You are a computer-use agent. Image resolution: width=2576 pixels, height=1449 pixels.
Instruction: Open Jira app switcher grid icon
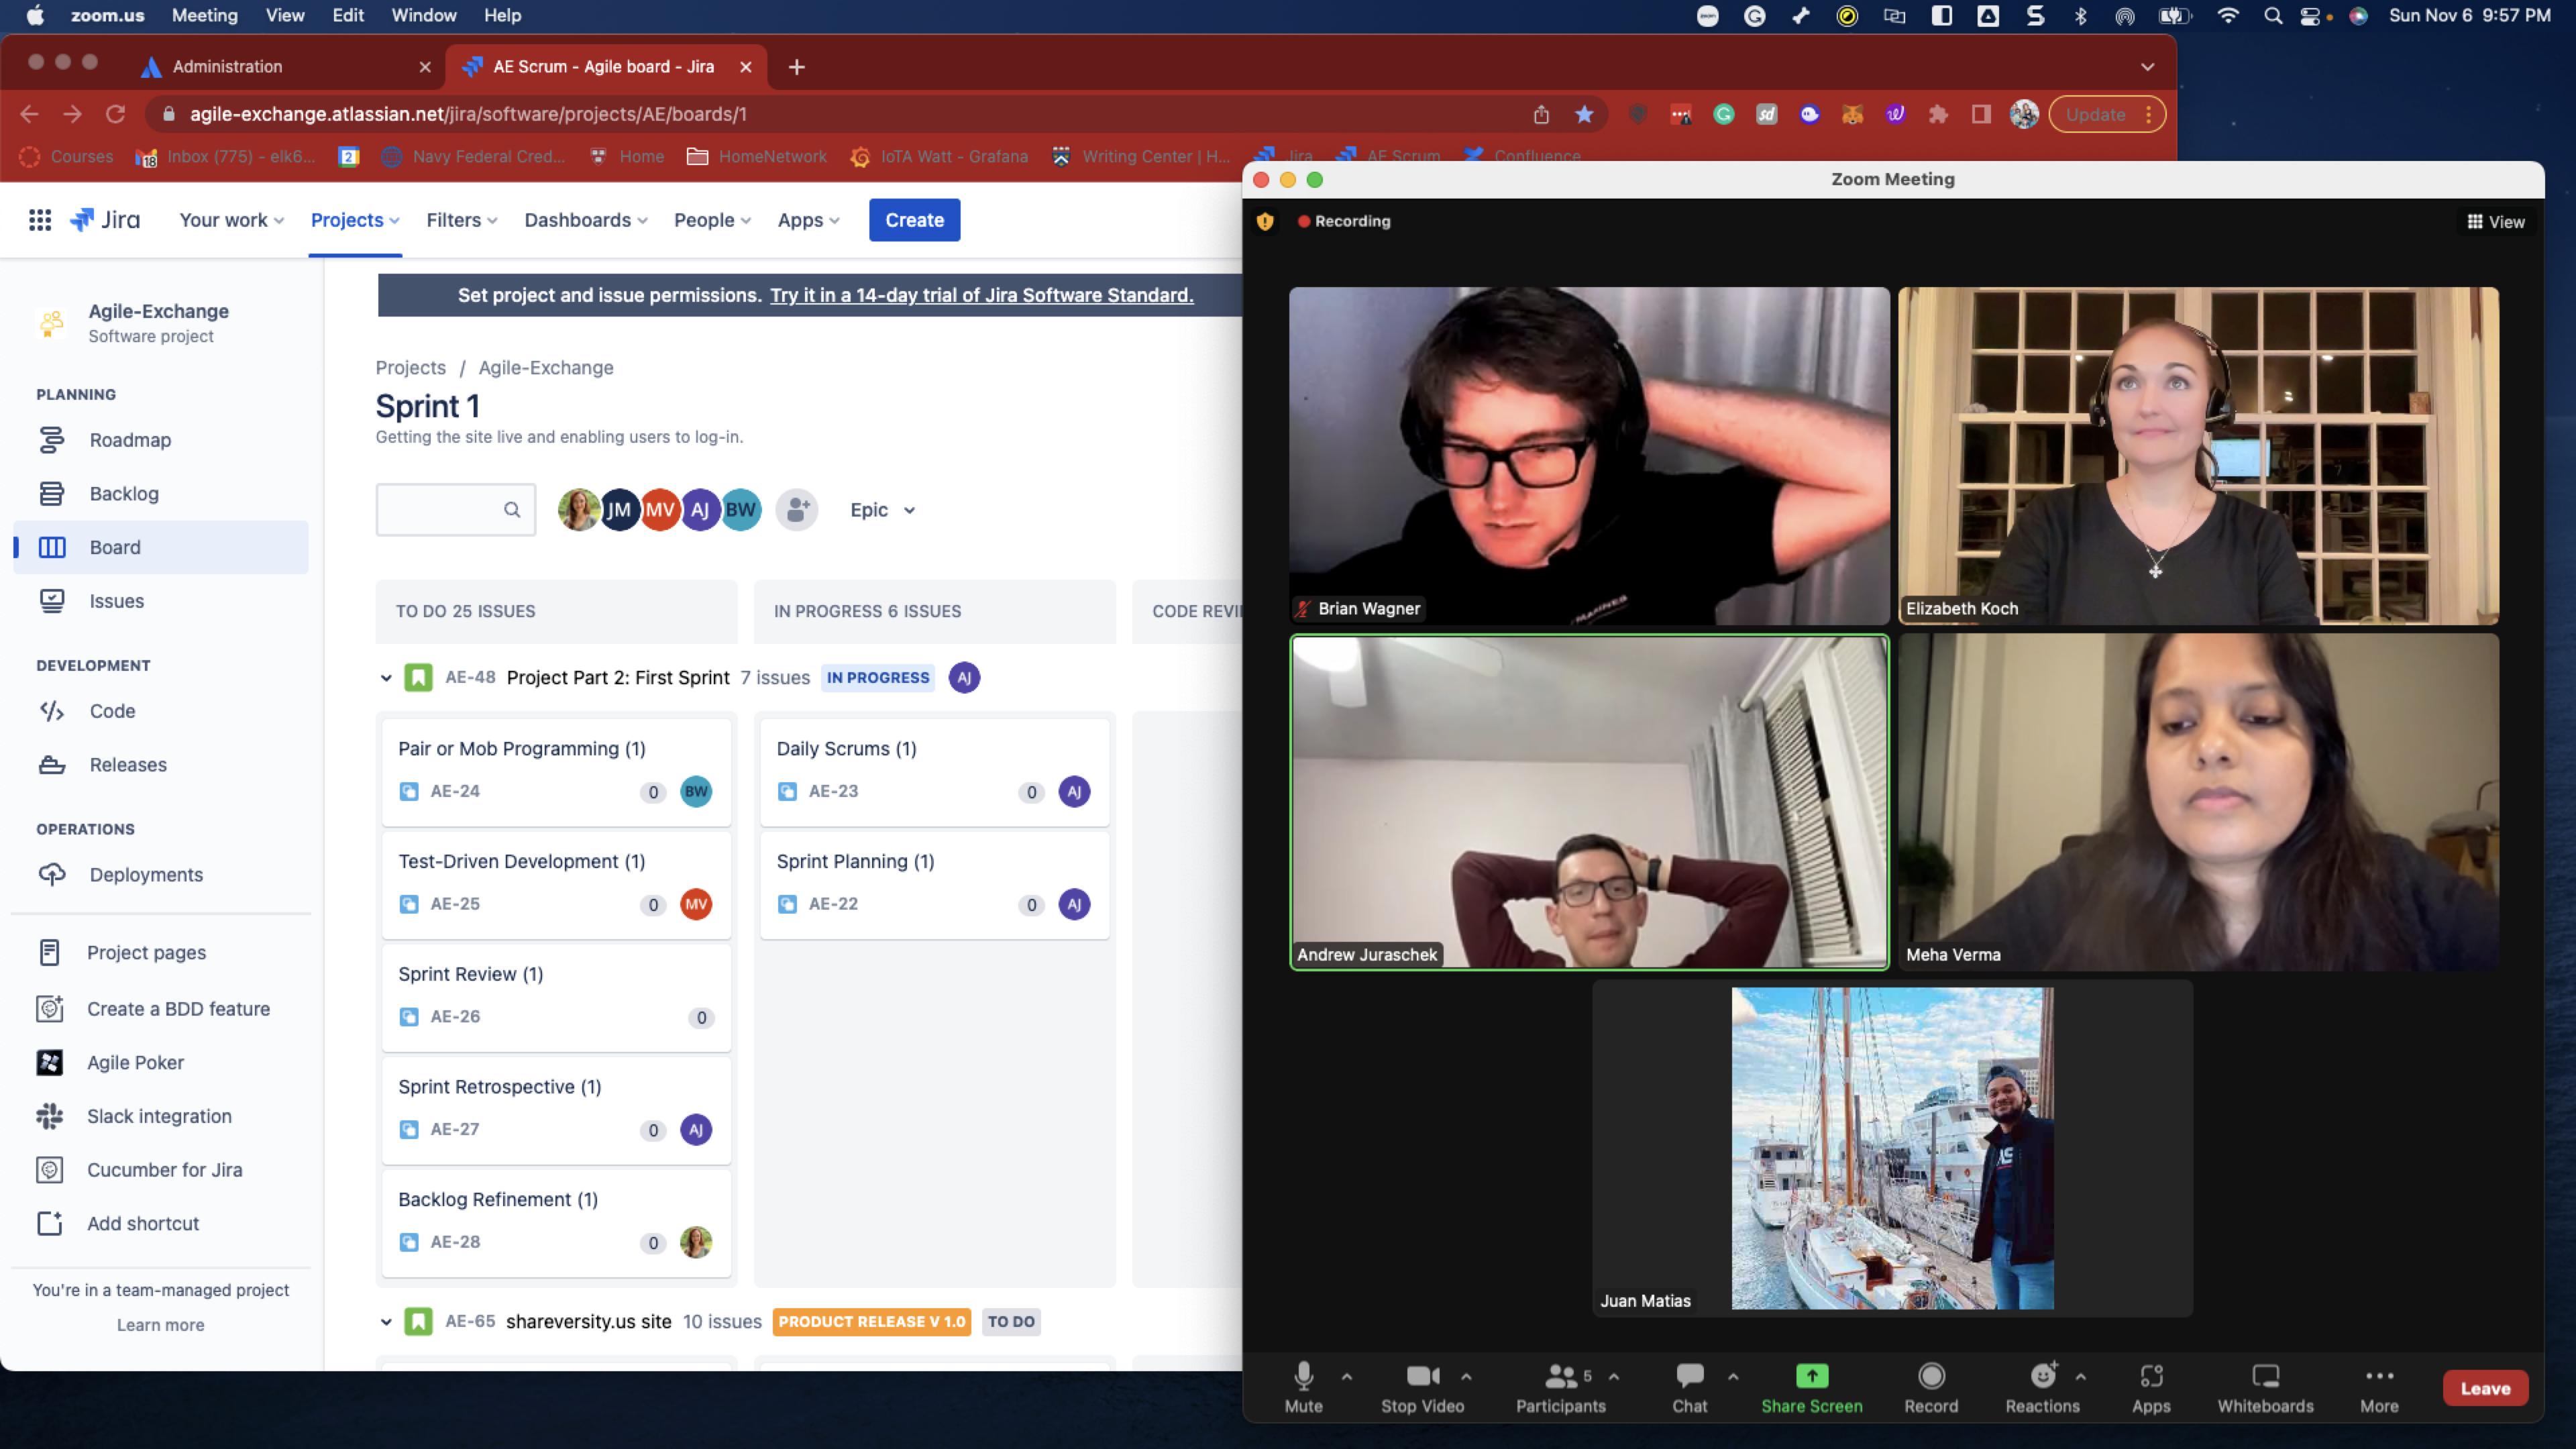[40, 220]
